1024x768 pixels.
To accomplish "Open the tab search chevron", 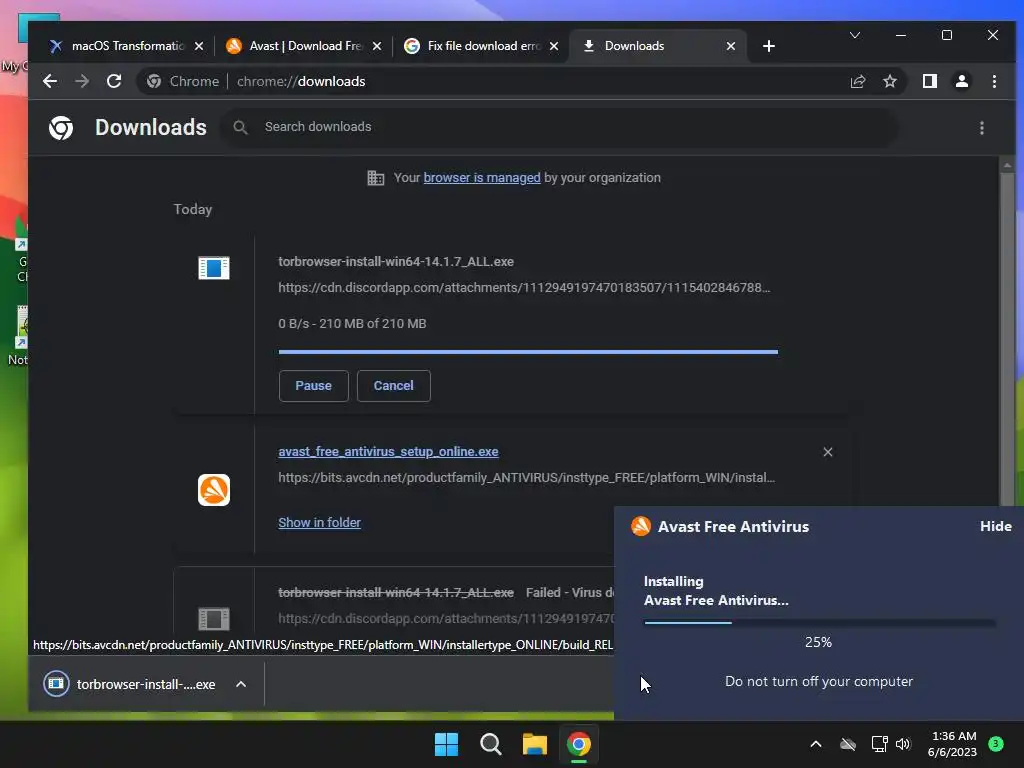I will click(x=854, y=35).
